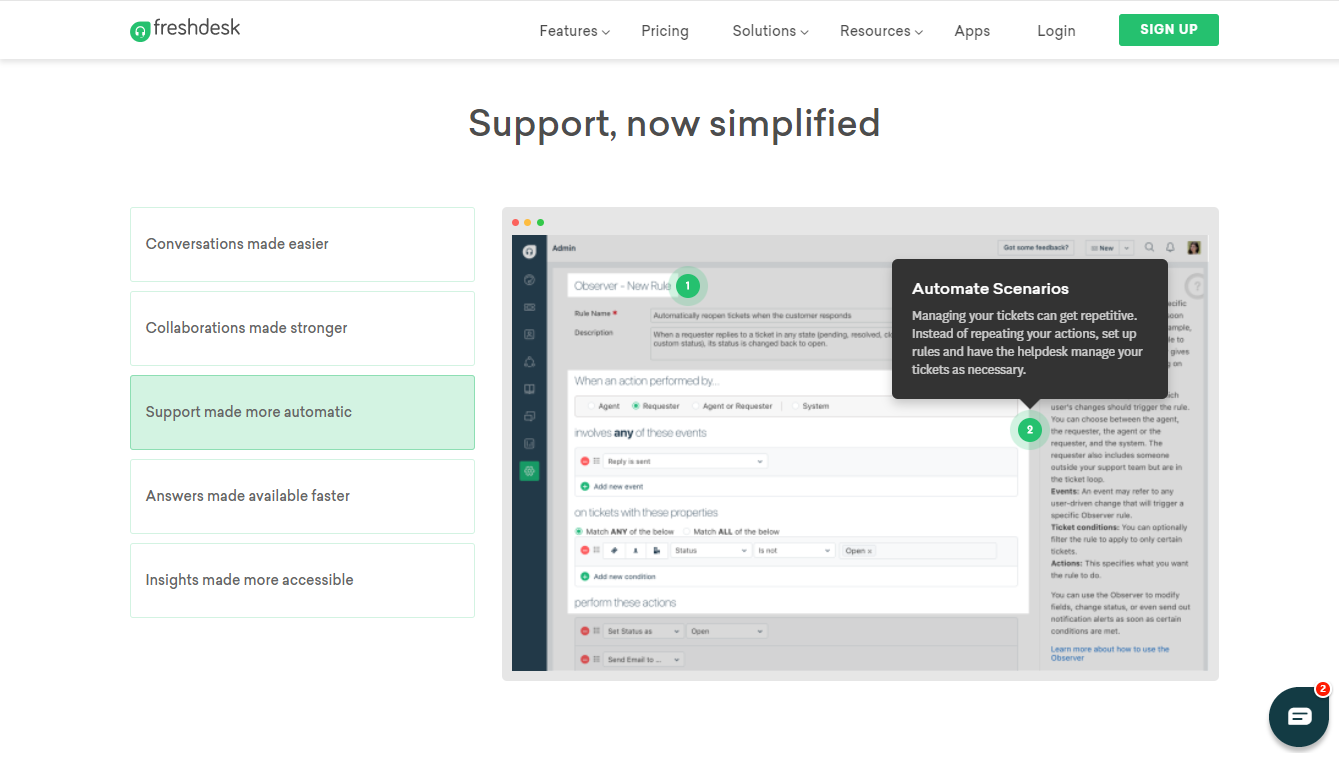Remove the Set Status as action row
Viewport: 1339px width, 768px height.
coord(585,631)
